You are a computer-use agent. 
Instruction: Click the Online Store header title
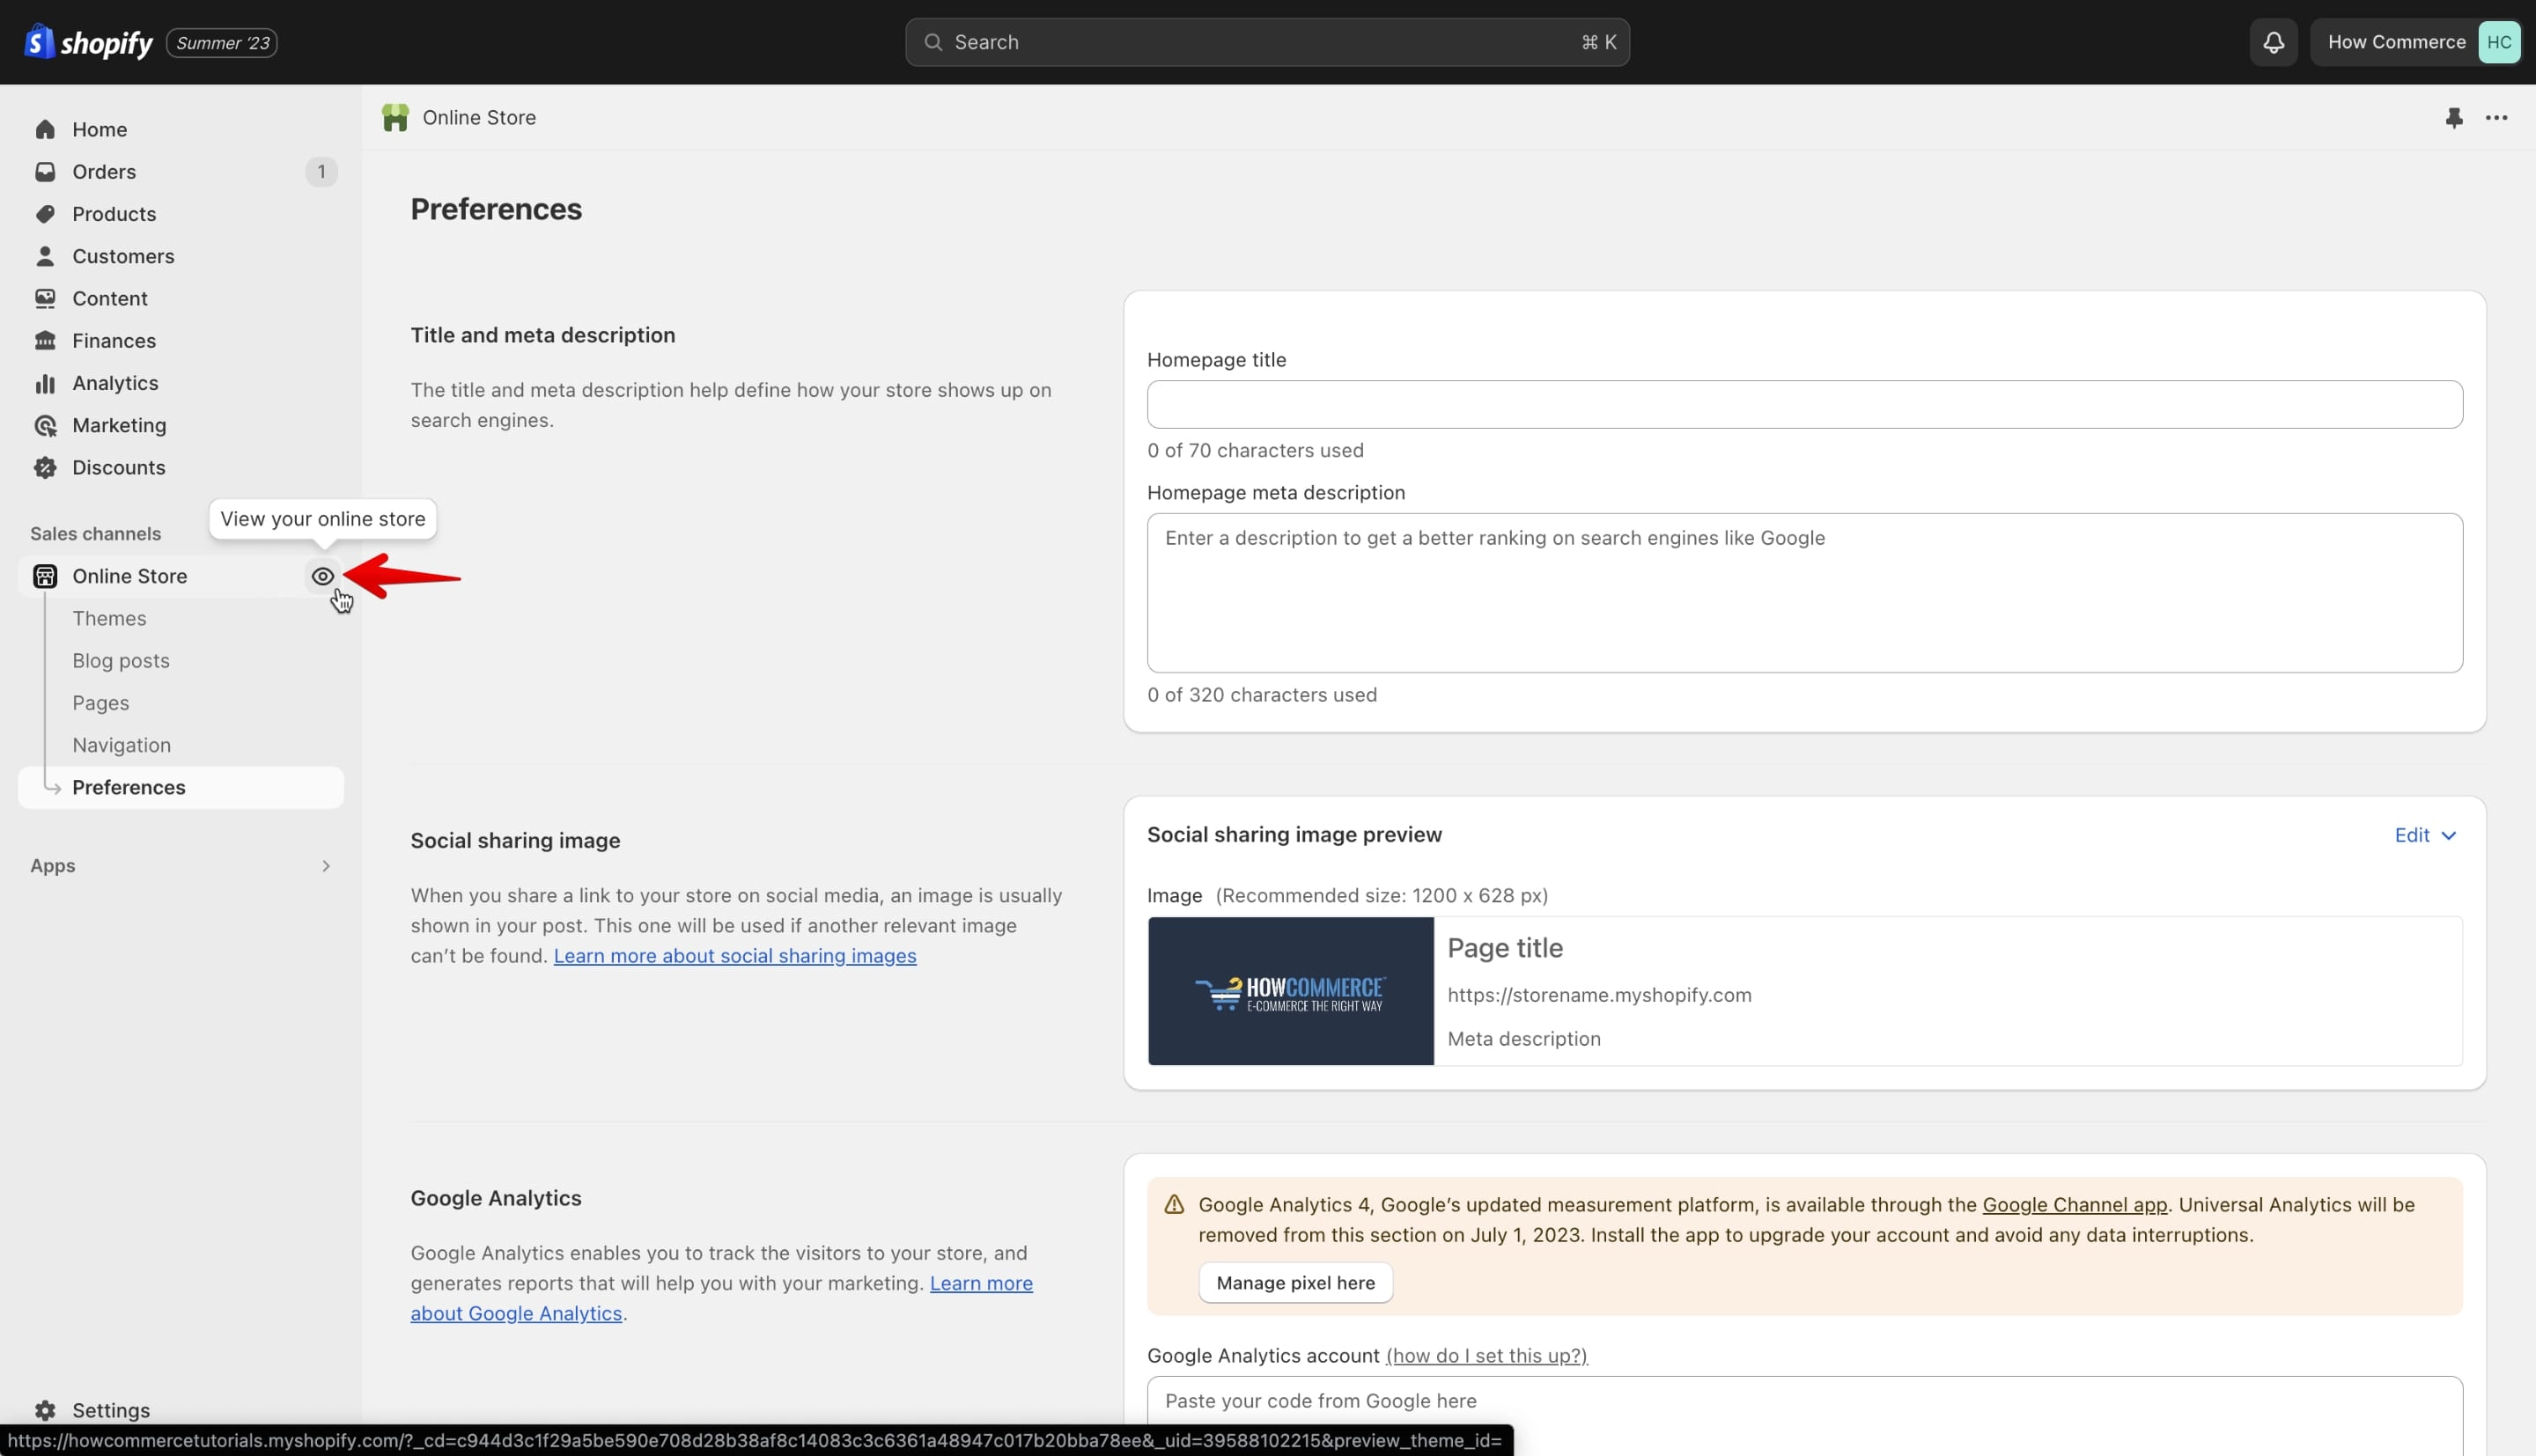coord(479,117)
